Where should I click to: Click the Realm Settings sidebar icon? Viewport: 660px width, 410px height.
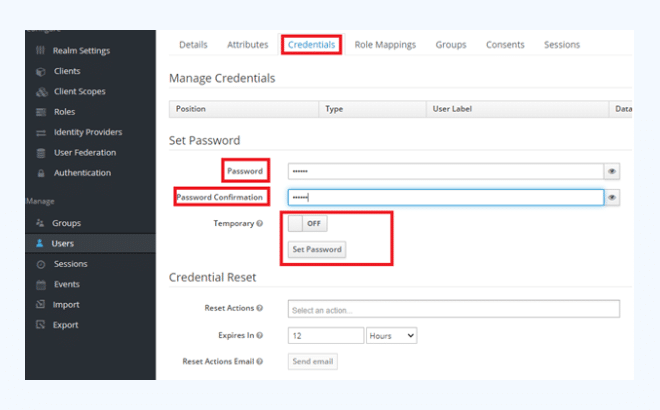pos(41,51)
